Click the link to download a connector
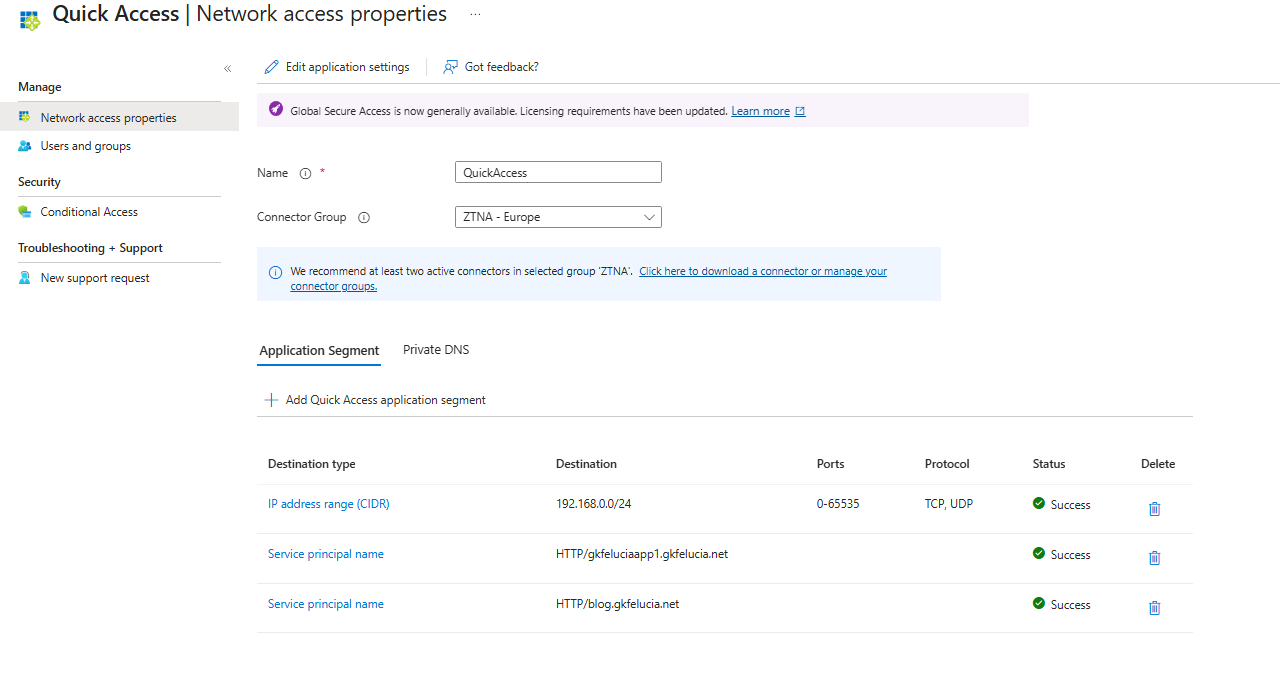1280x689 pixels. [762, 271]
